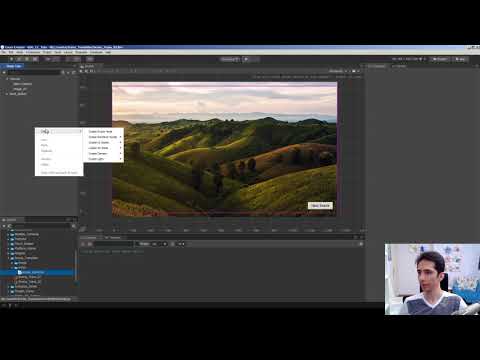
Task: Select the Rotate tool in toolbar
Action: pos(19,59)
